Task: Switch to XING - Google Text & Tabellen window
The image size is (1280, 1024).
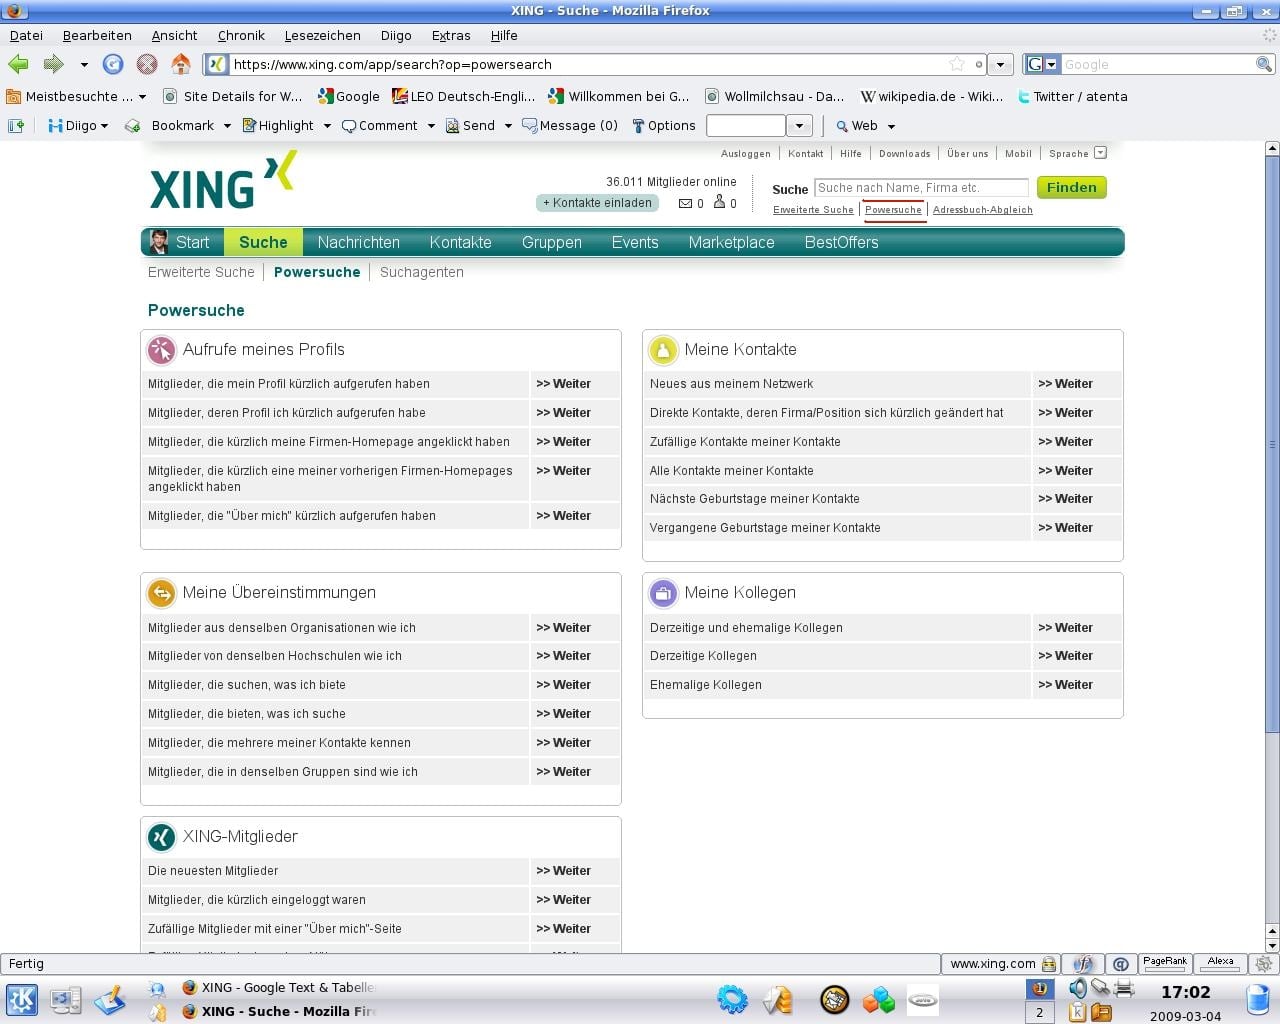Action: click(x=278, y=988)
